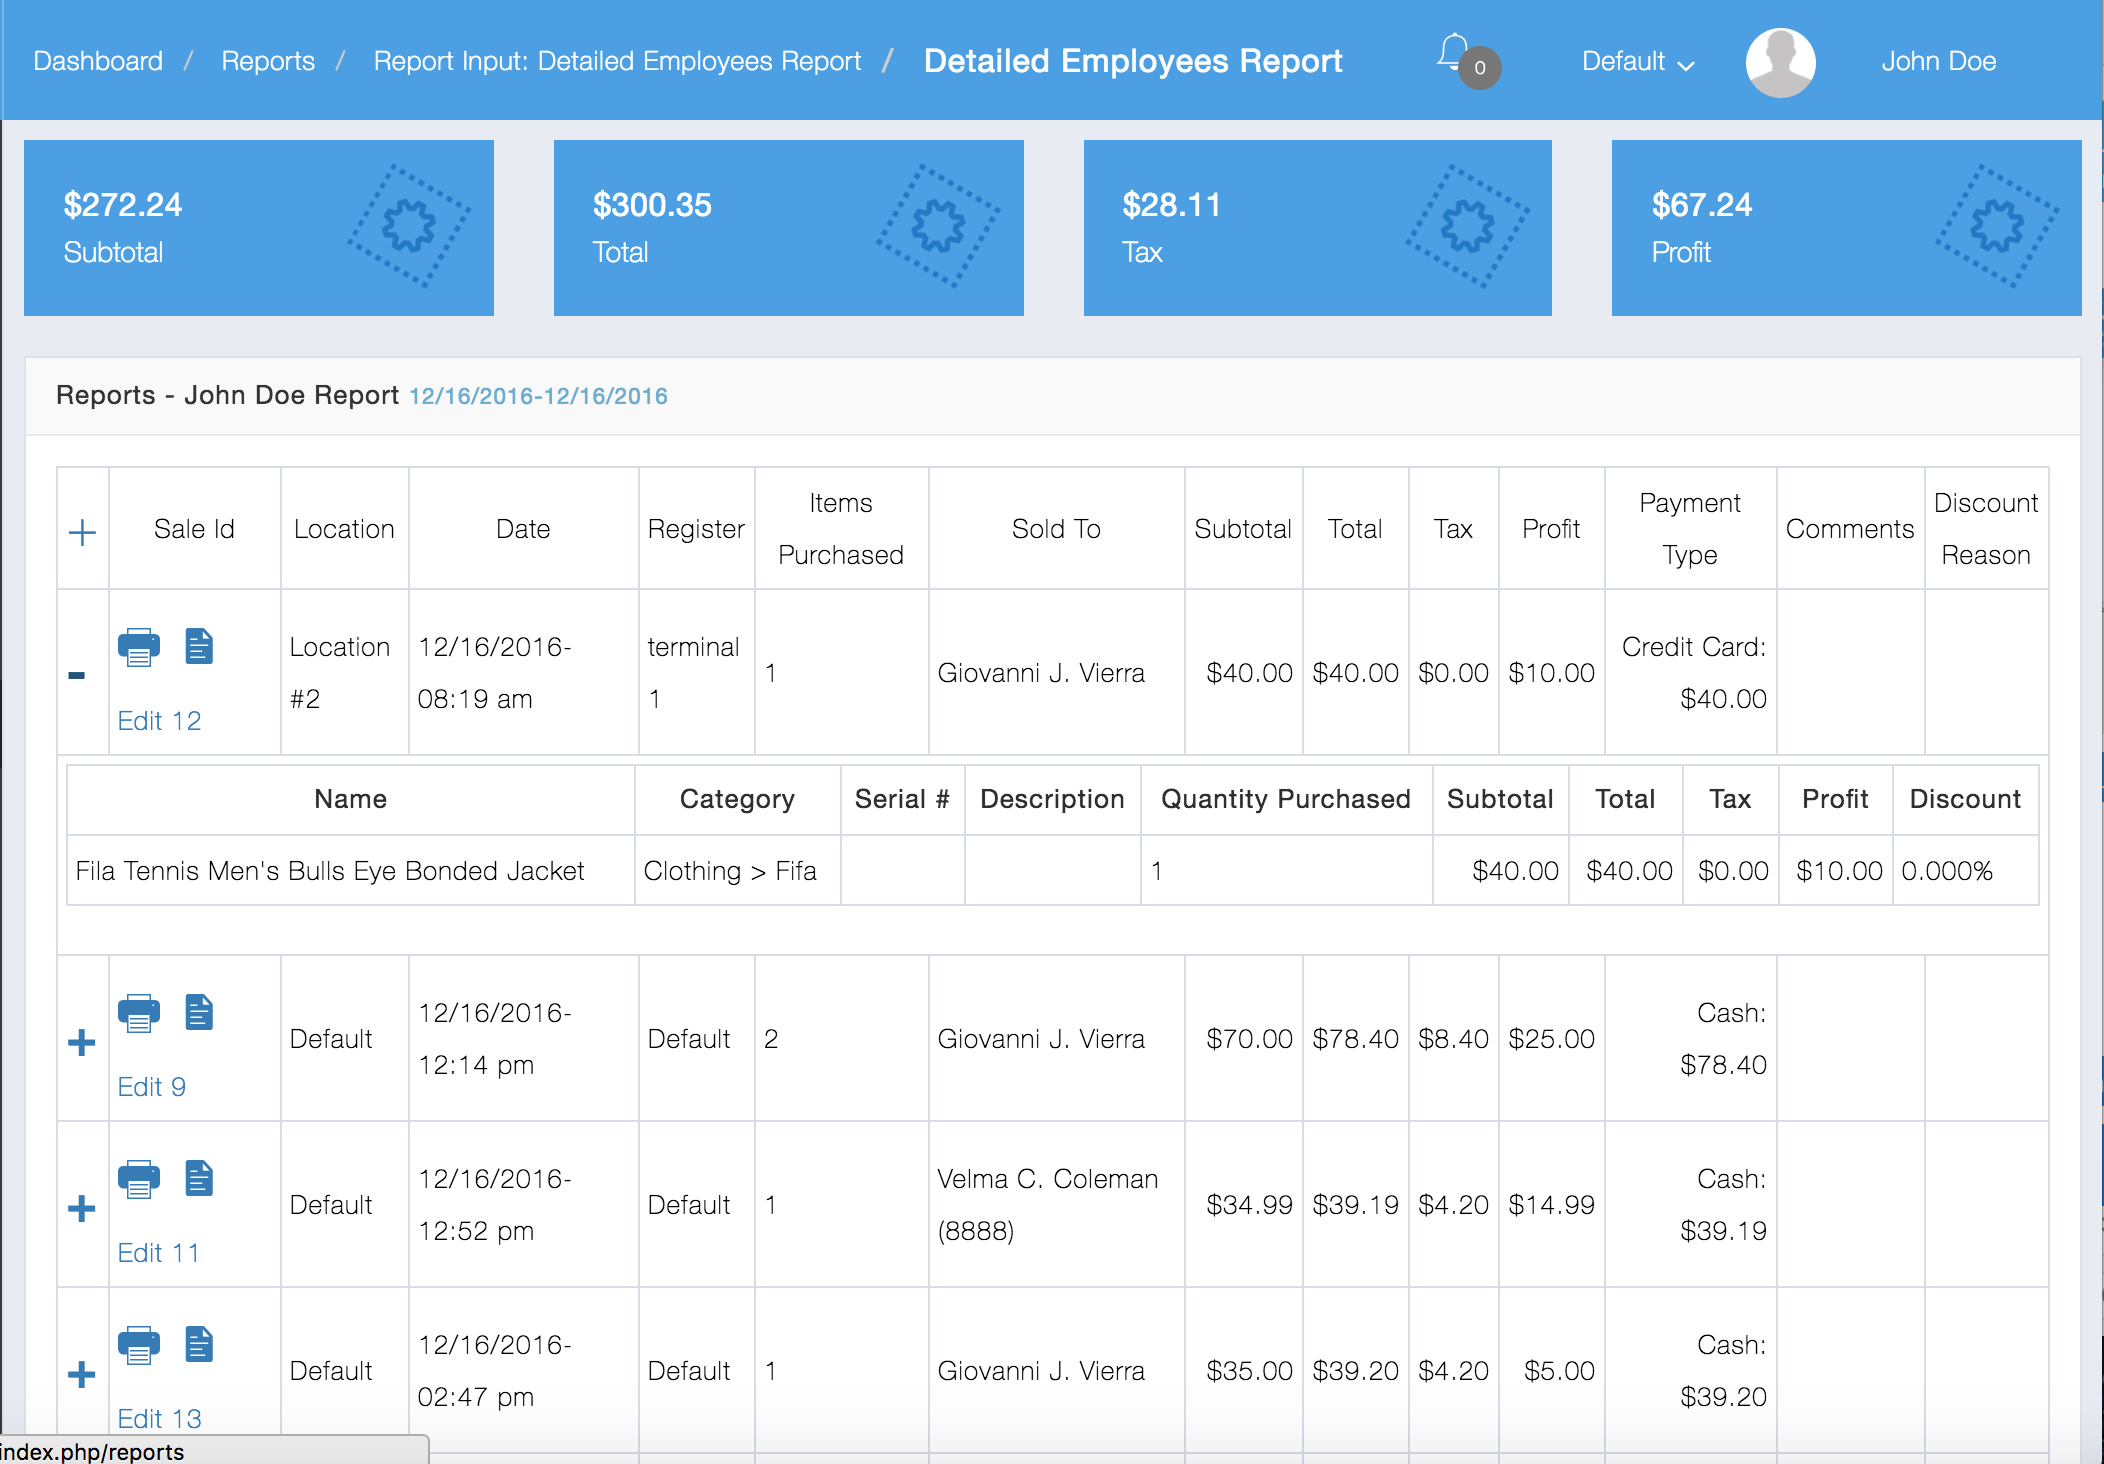Image resolution: width=2104 pixels, height=1464 pixels.
Task: Expand all rows with header plus
Action: click(x=82, y=532)
